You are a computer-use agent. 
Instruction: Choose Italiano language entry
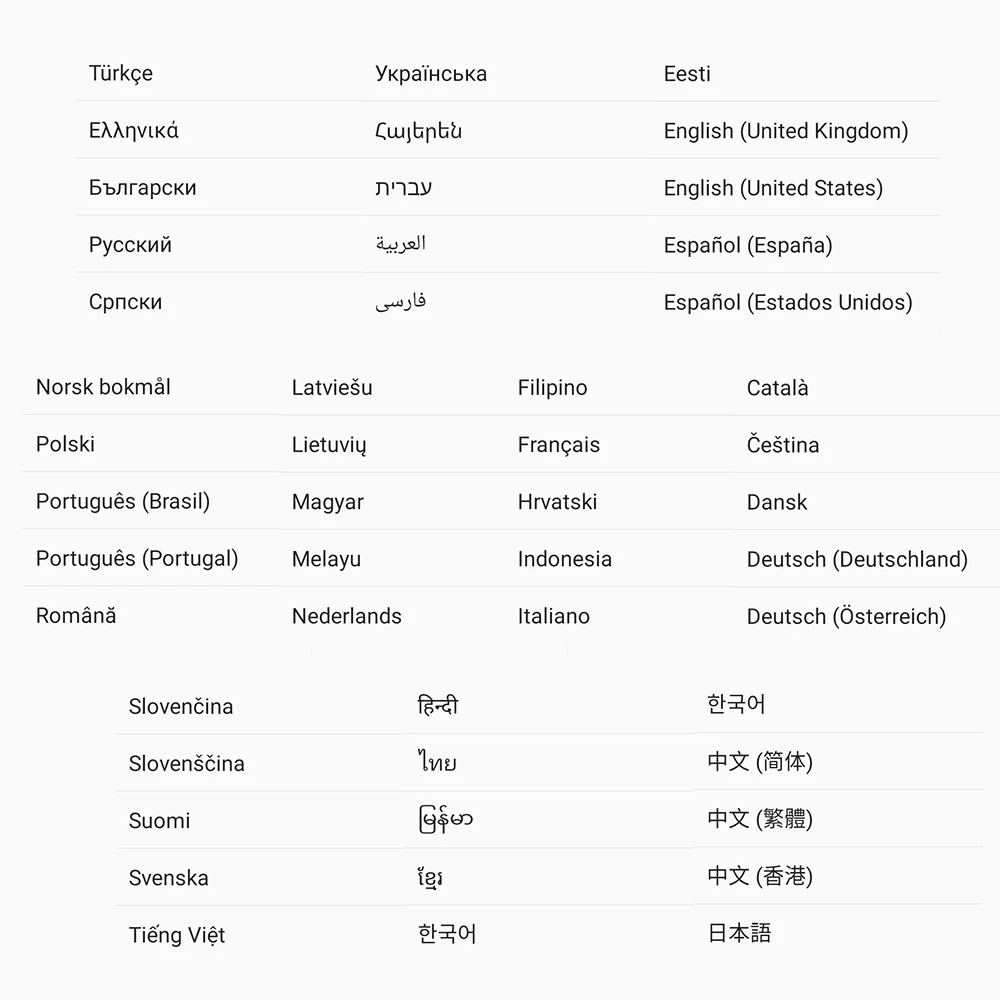tap(554, 616)
